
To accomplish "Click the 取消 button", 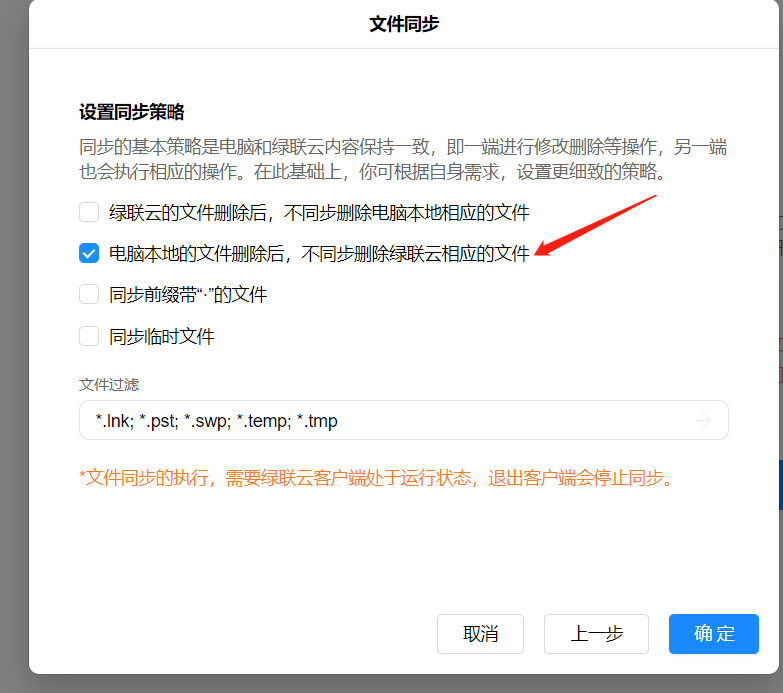I will coord(480,634).
